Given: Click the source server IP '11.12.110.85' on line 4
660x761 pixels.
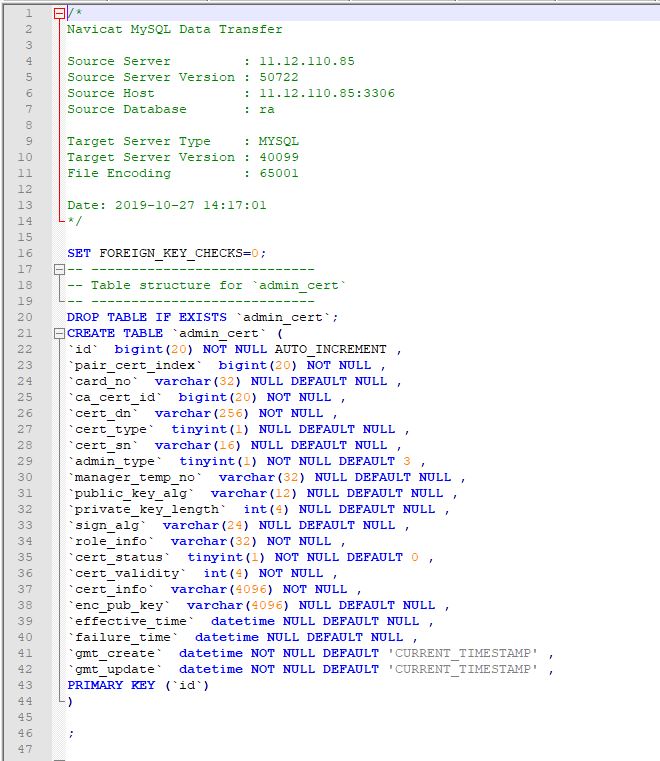Looking at the screenshot, I should [x=307, y=61].
